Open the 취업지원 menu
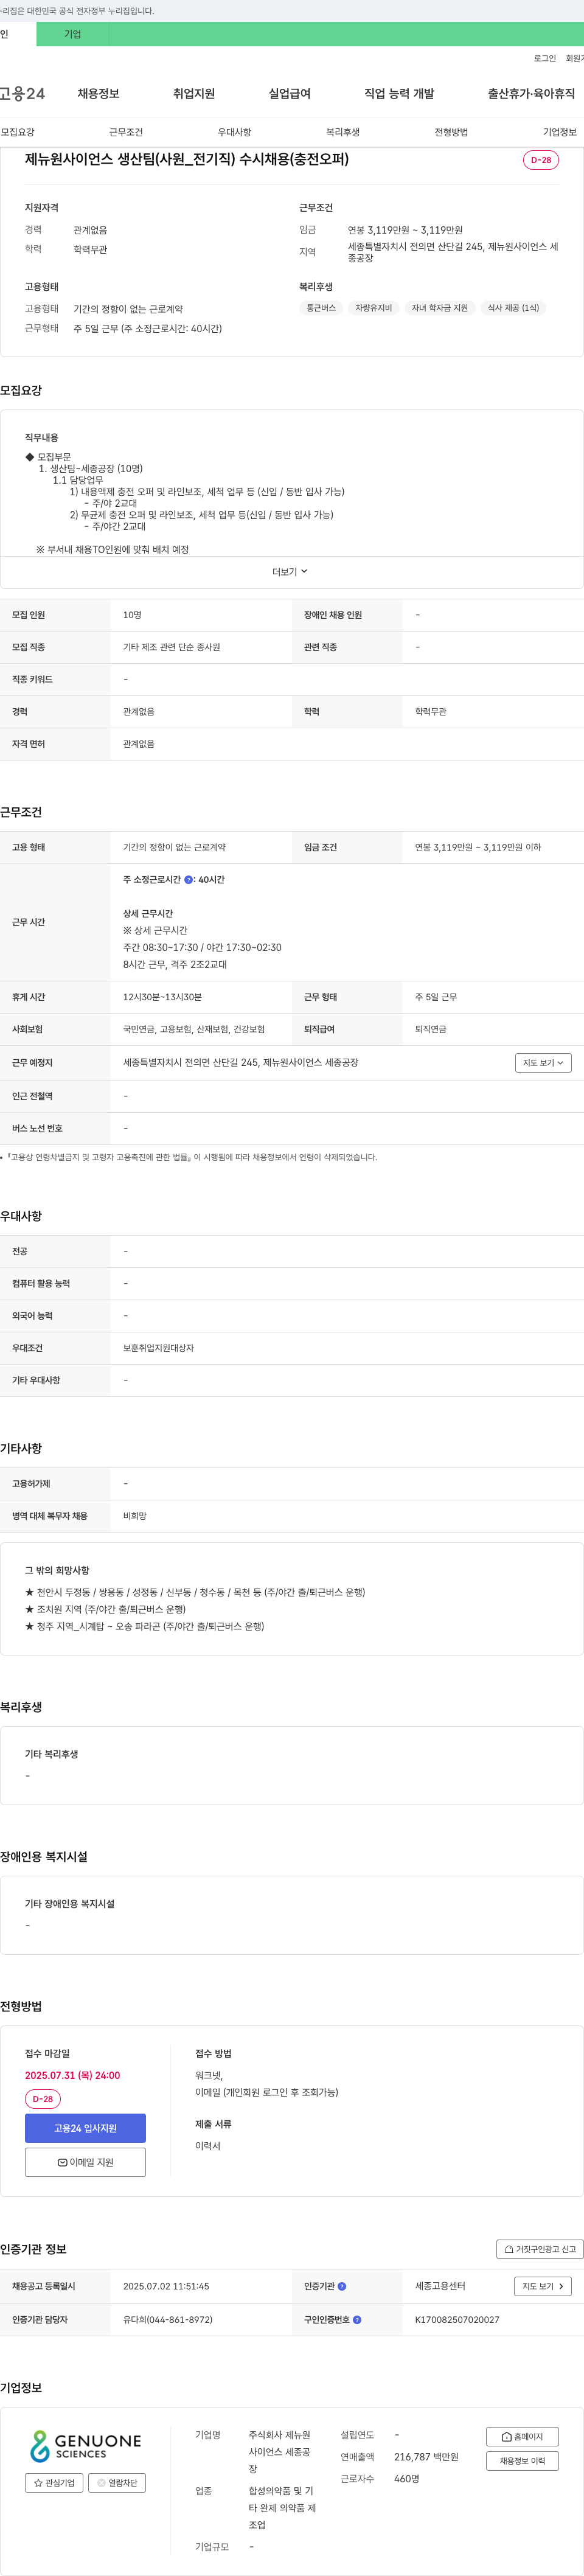This screenshot has width=584, height=2576. 194,93
